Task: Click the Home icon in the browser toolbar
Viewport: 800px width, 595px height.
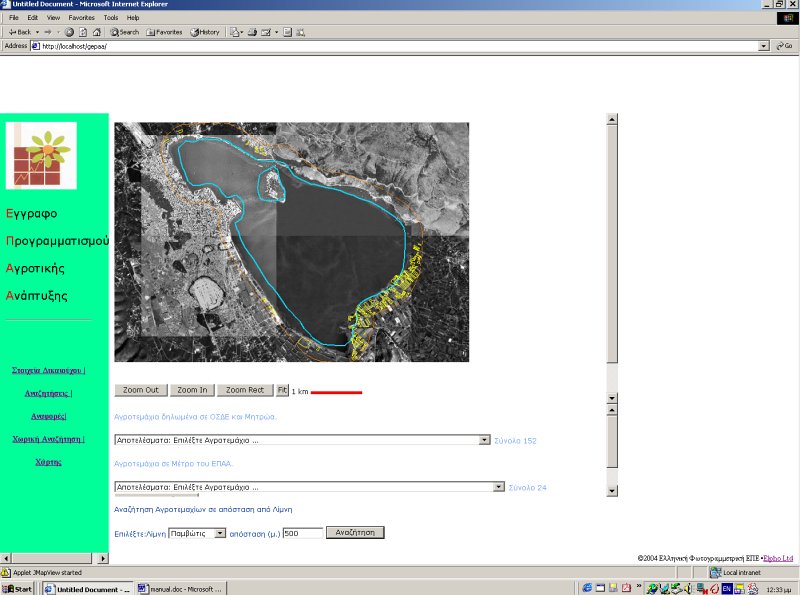Action: (x=98, y=32)
